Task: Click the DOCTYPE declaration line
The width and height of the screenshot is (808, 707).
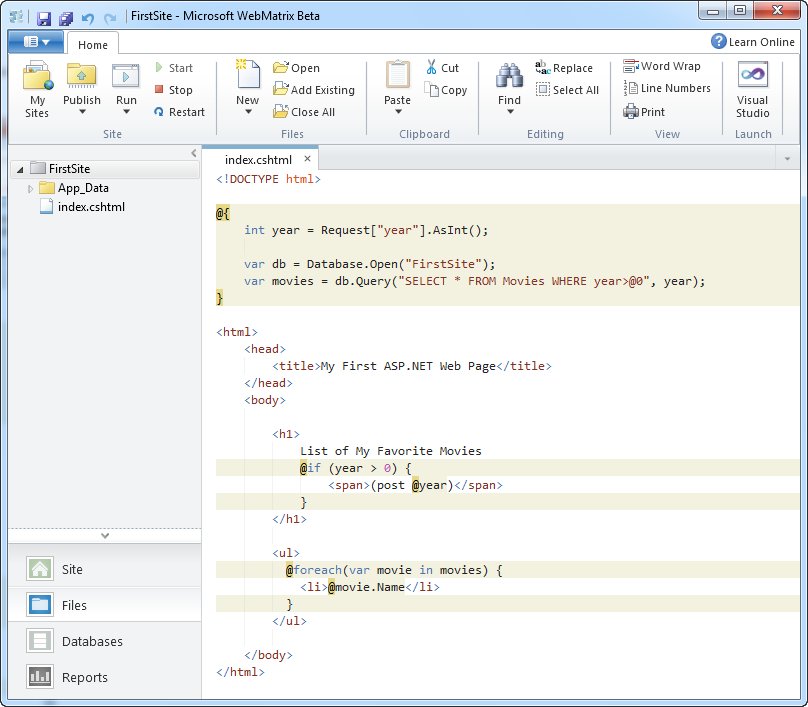Action: point(268,179)
